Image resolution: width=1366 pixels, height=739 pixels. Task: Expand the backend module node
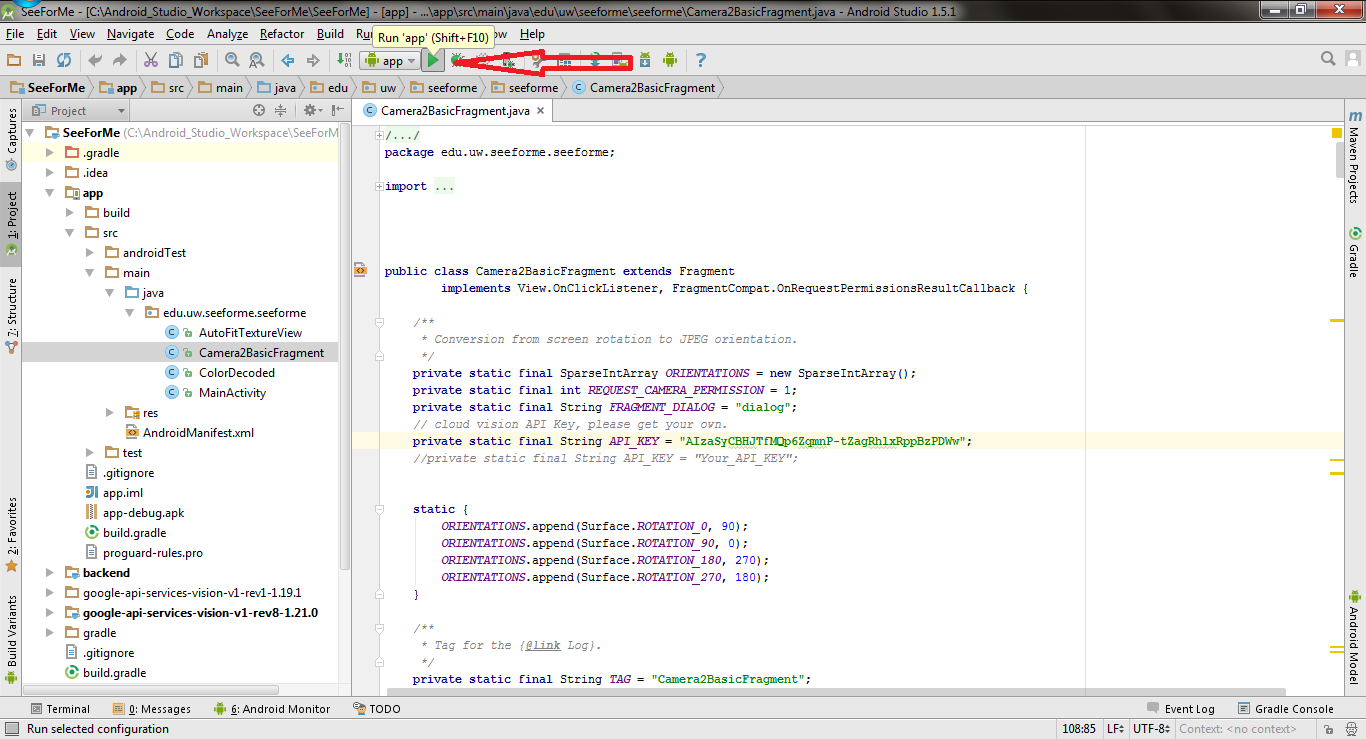click(x=50, y=573)
